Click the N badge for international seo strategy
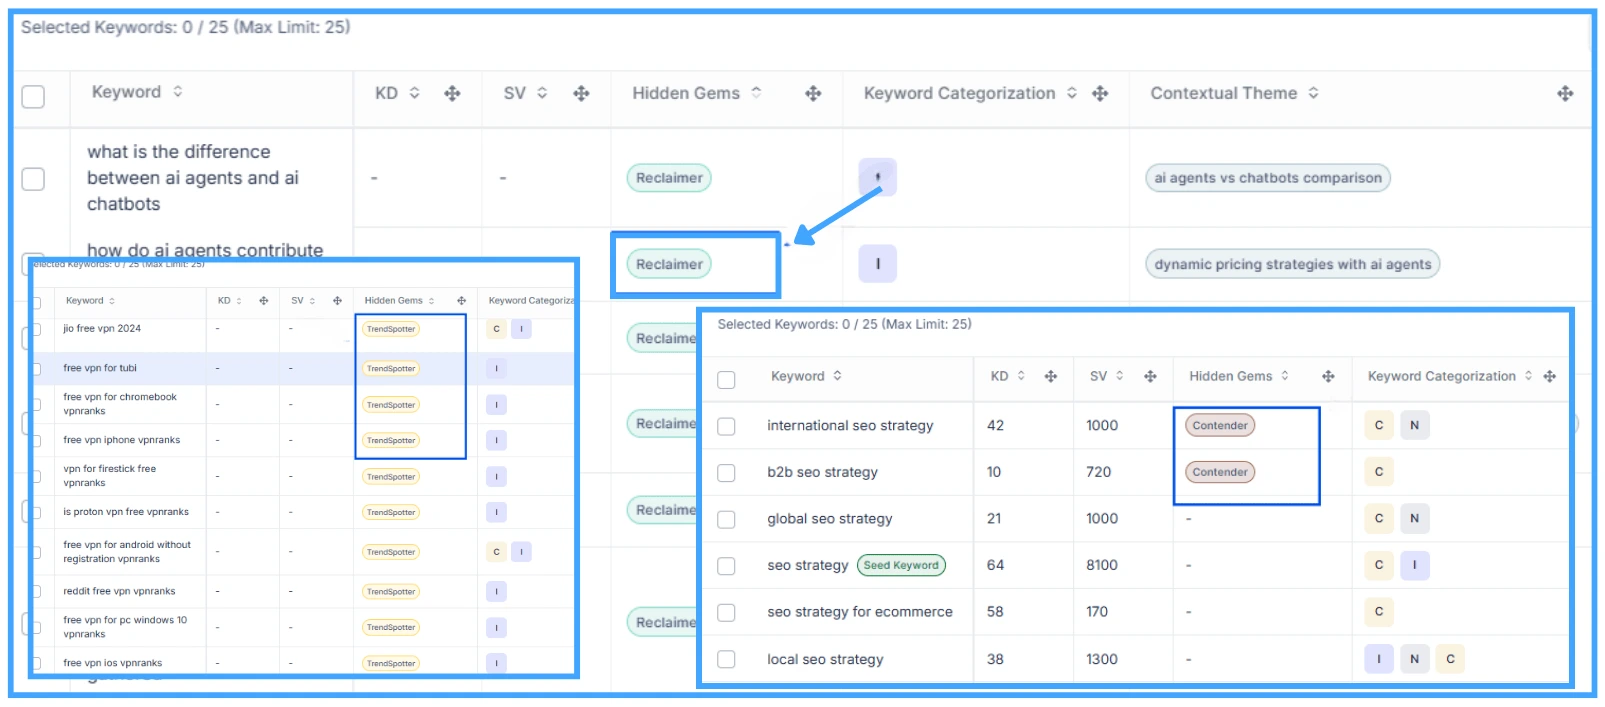 coord(1414,425)
